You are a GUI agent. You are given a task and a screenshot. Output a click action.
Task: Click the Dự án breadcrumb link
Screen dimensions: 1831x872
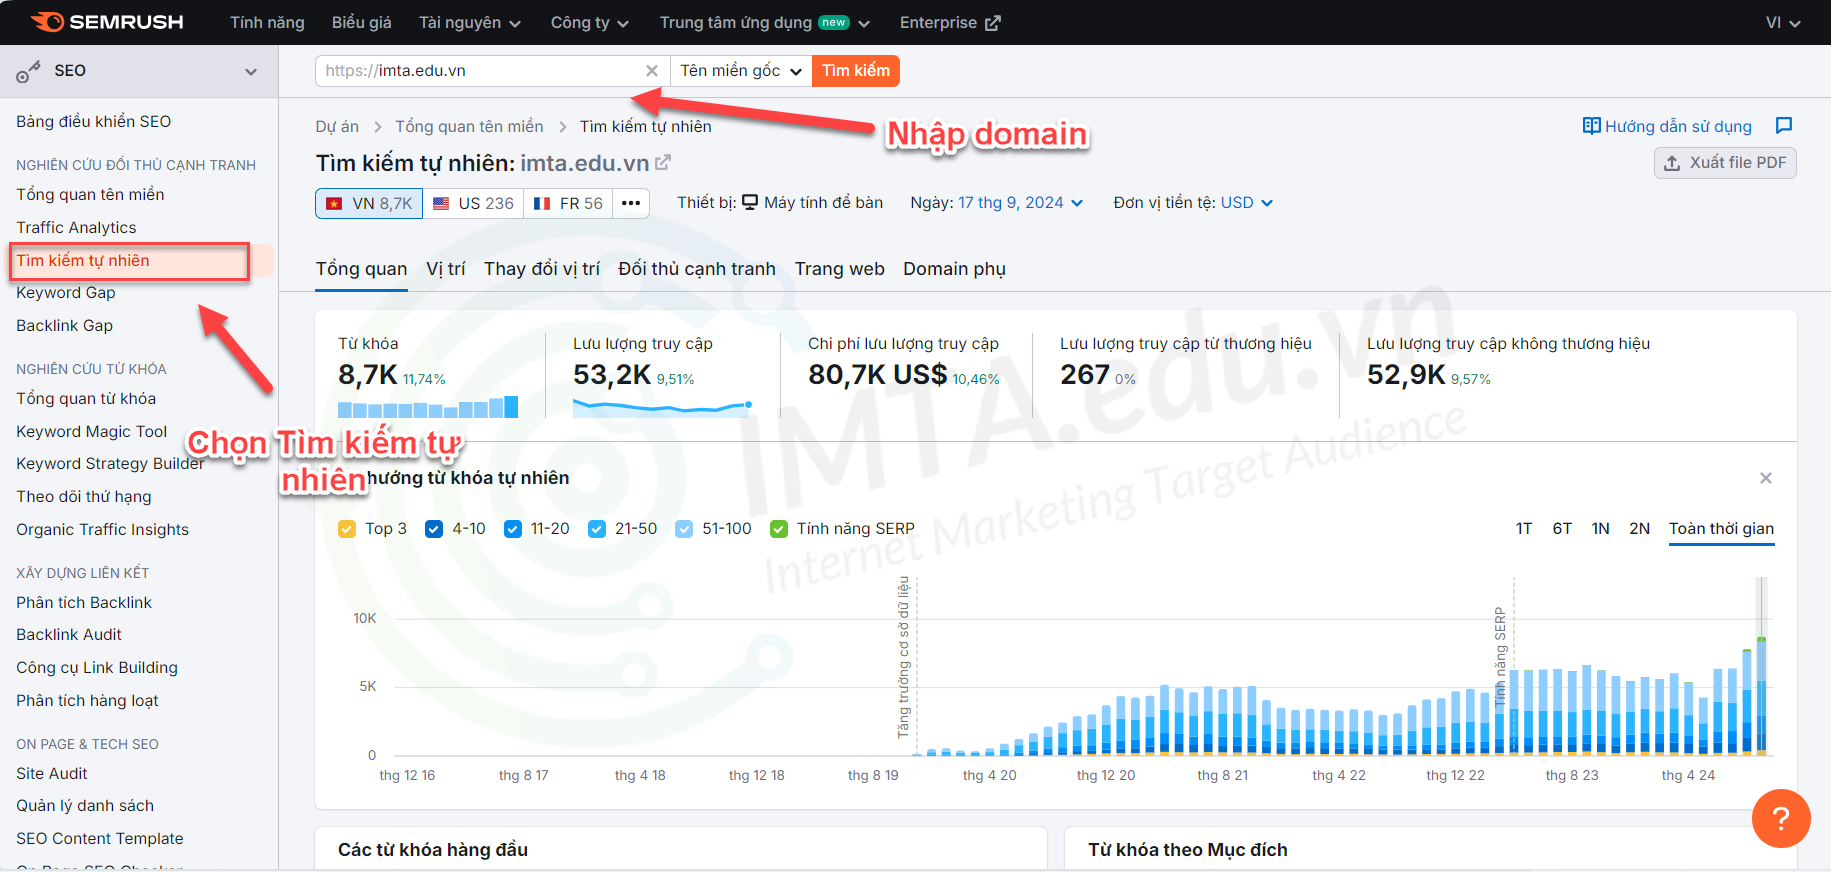337,127
